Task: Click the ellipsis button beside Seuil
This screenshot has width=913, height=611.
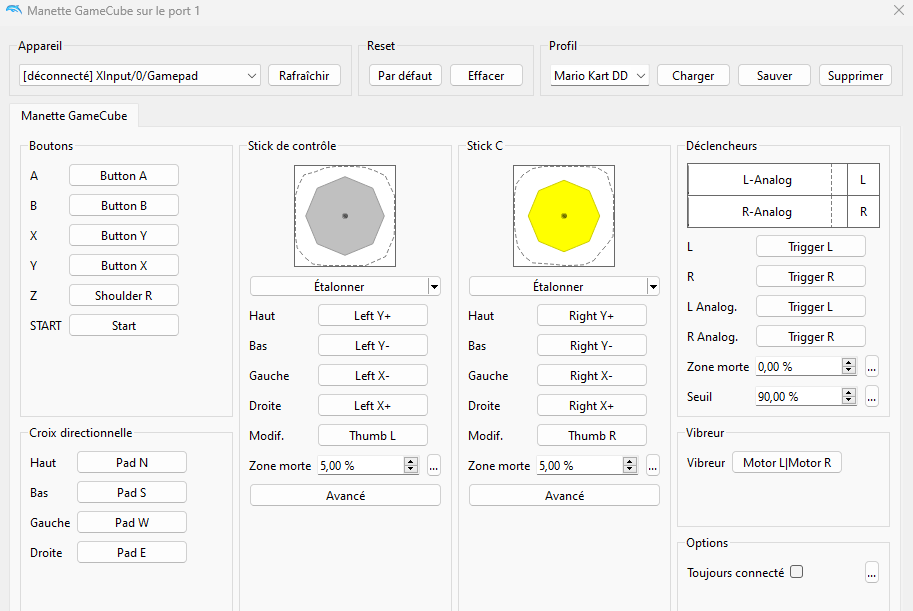Action: (871, 396)
